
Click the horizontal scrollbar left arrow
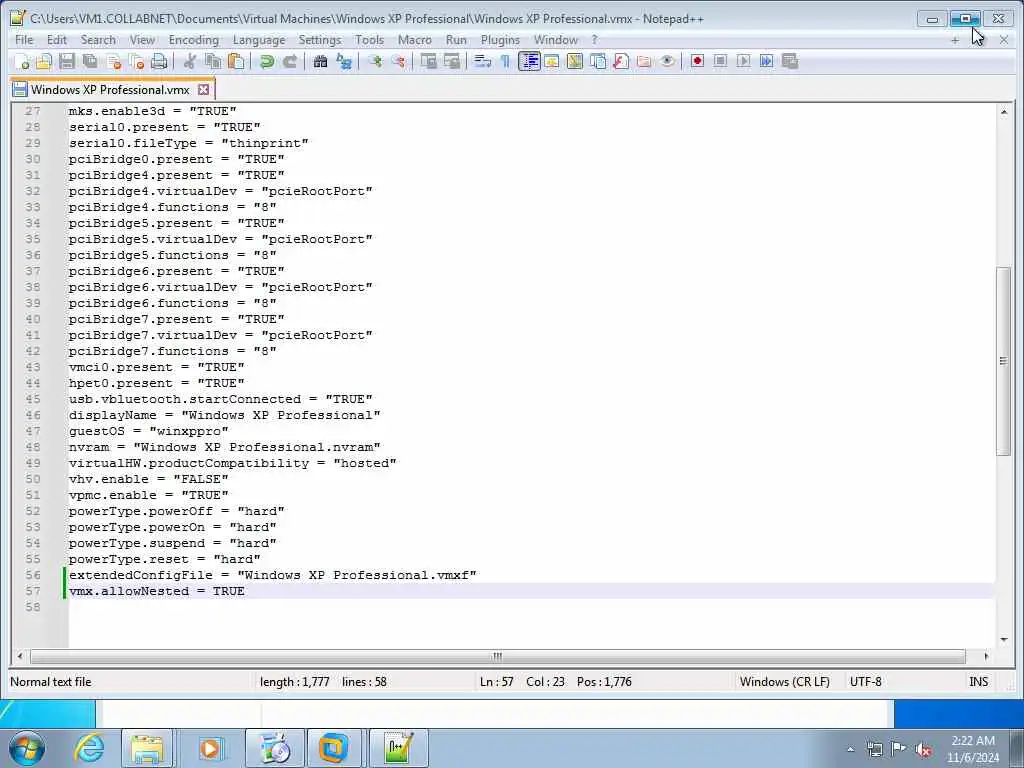(x=20, y=656)
